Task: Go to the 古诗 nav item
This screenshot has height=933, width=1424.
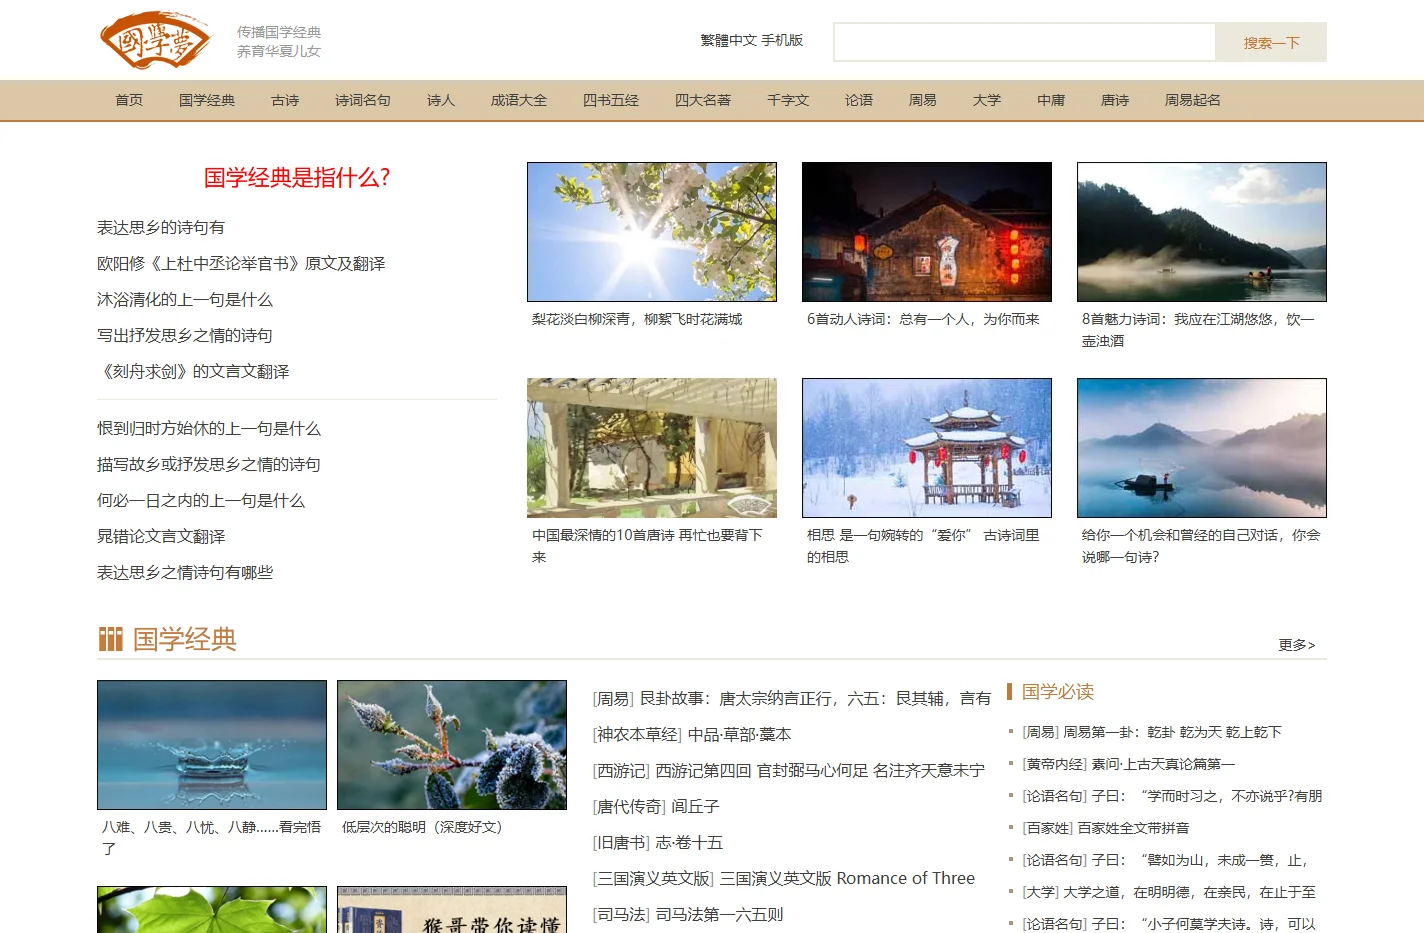Action: 285,101
